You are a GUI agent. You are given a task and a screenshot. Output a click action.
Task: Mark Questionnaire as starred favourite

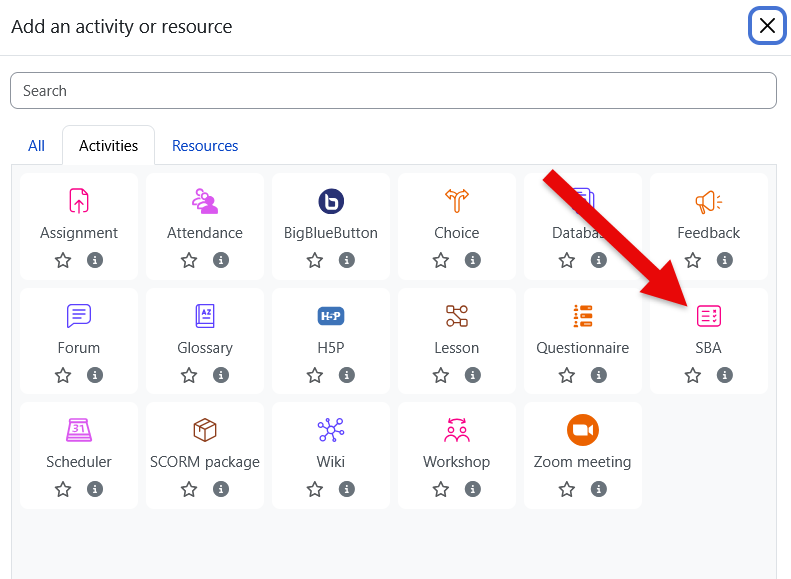click(567, 375)
